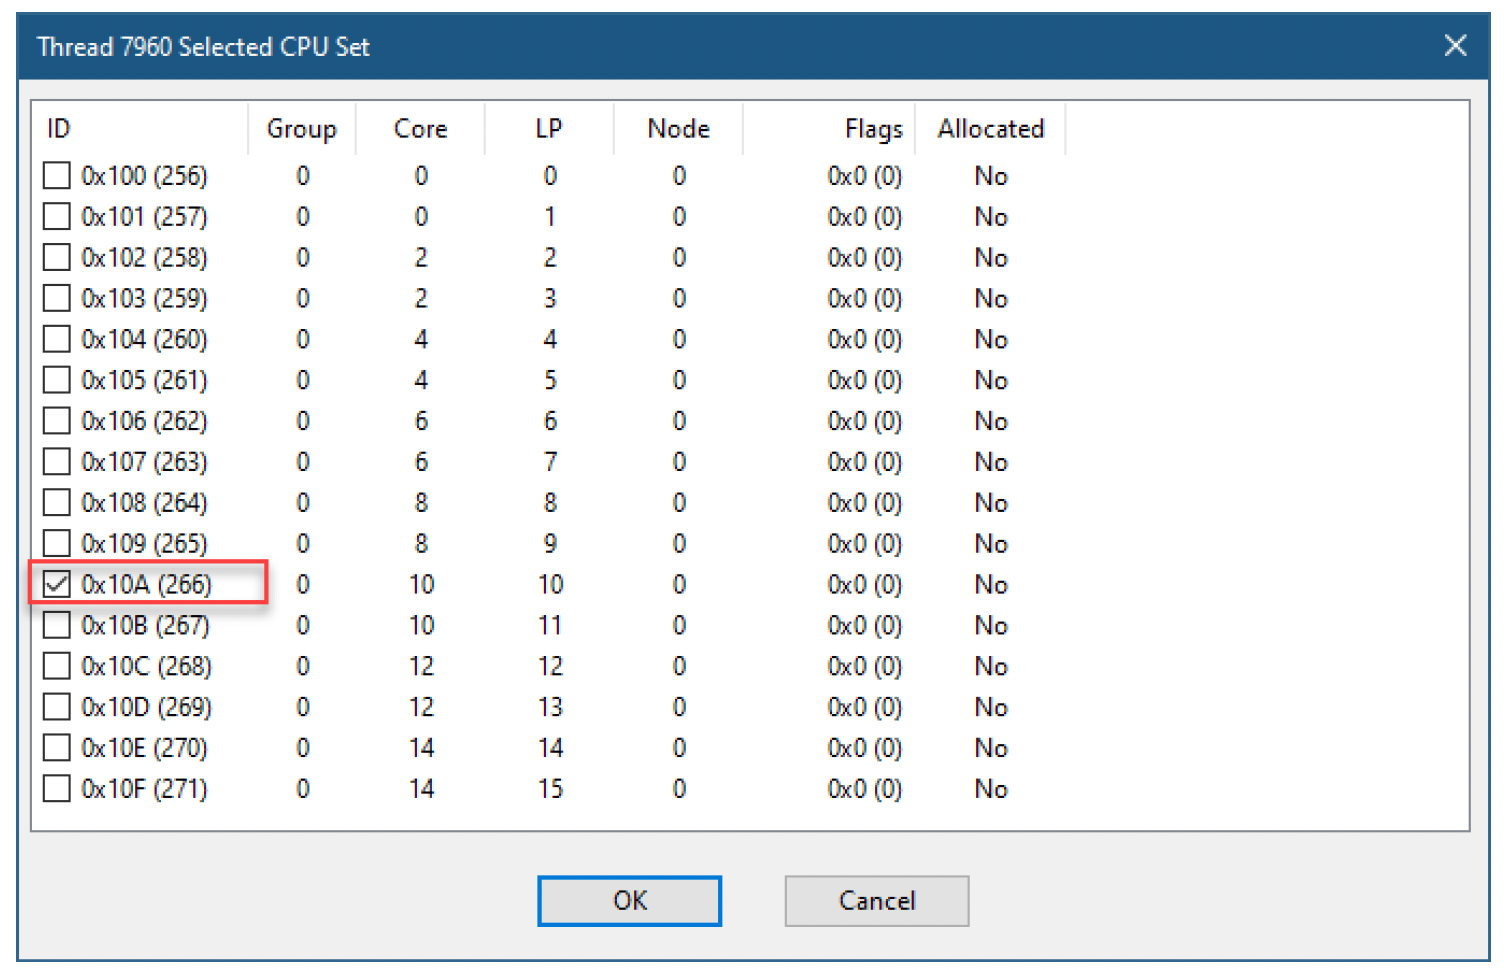The width and height of the screenshot is (1504, 970).
Task: Sort list by the ID column header
Action: click(140, 129)
